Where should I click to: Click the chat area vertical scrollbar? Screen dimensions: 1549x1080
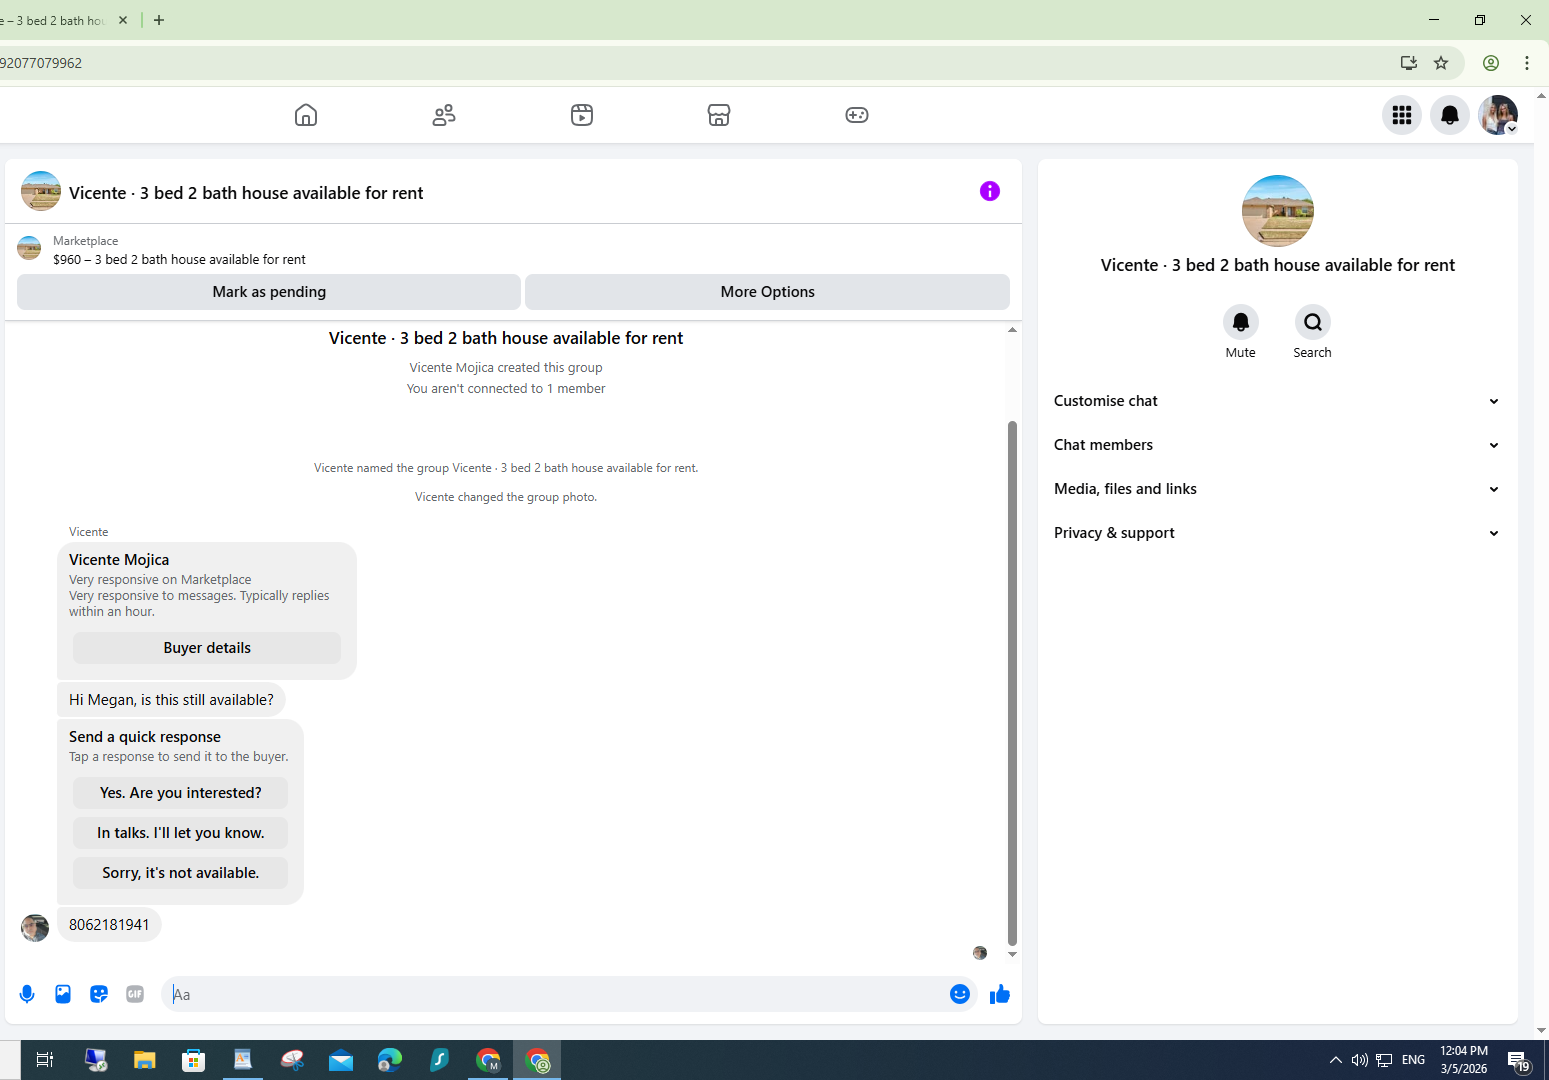click(1012, 683)
